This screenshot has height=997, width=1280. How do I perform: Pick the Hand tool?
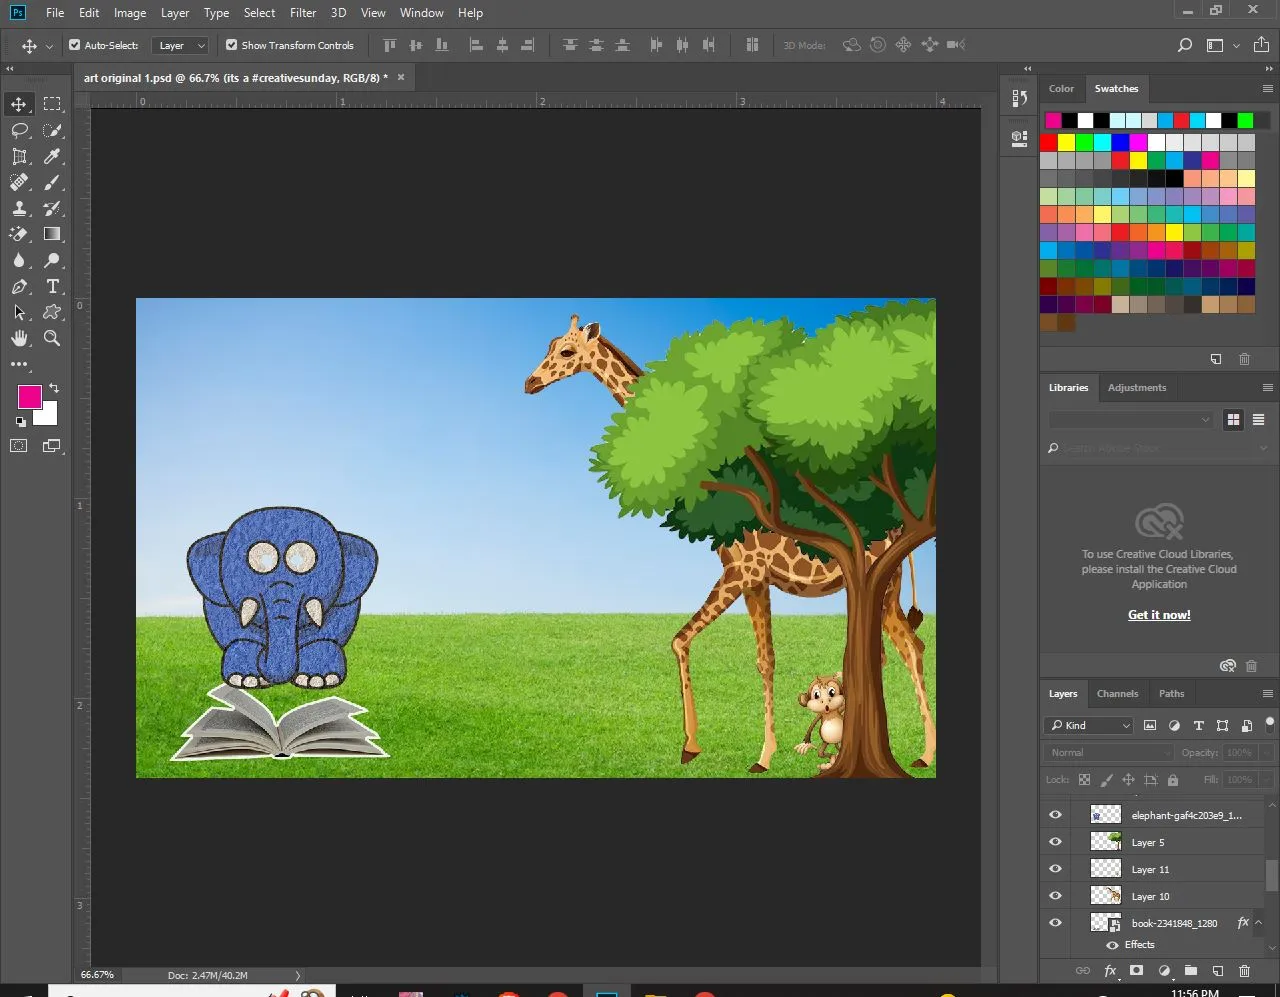pos(19,338)
